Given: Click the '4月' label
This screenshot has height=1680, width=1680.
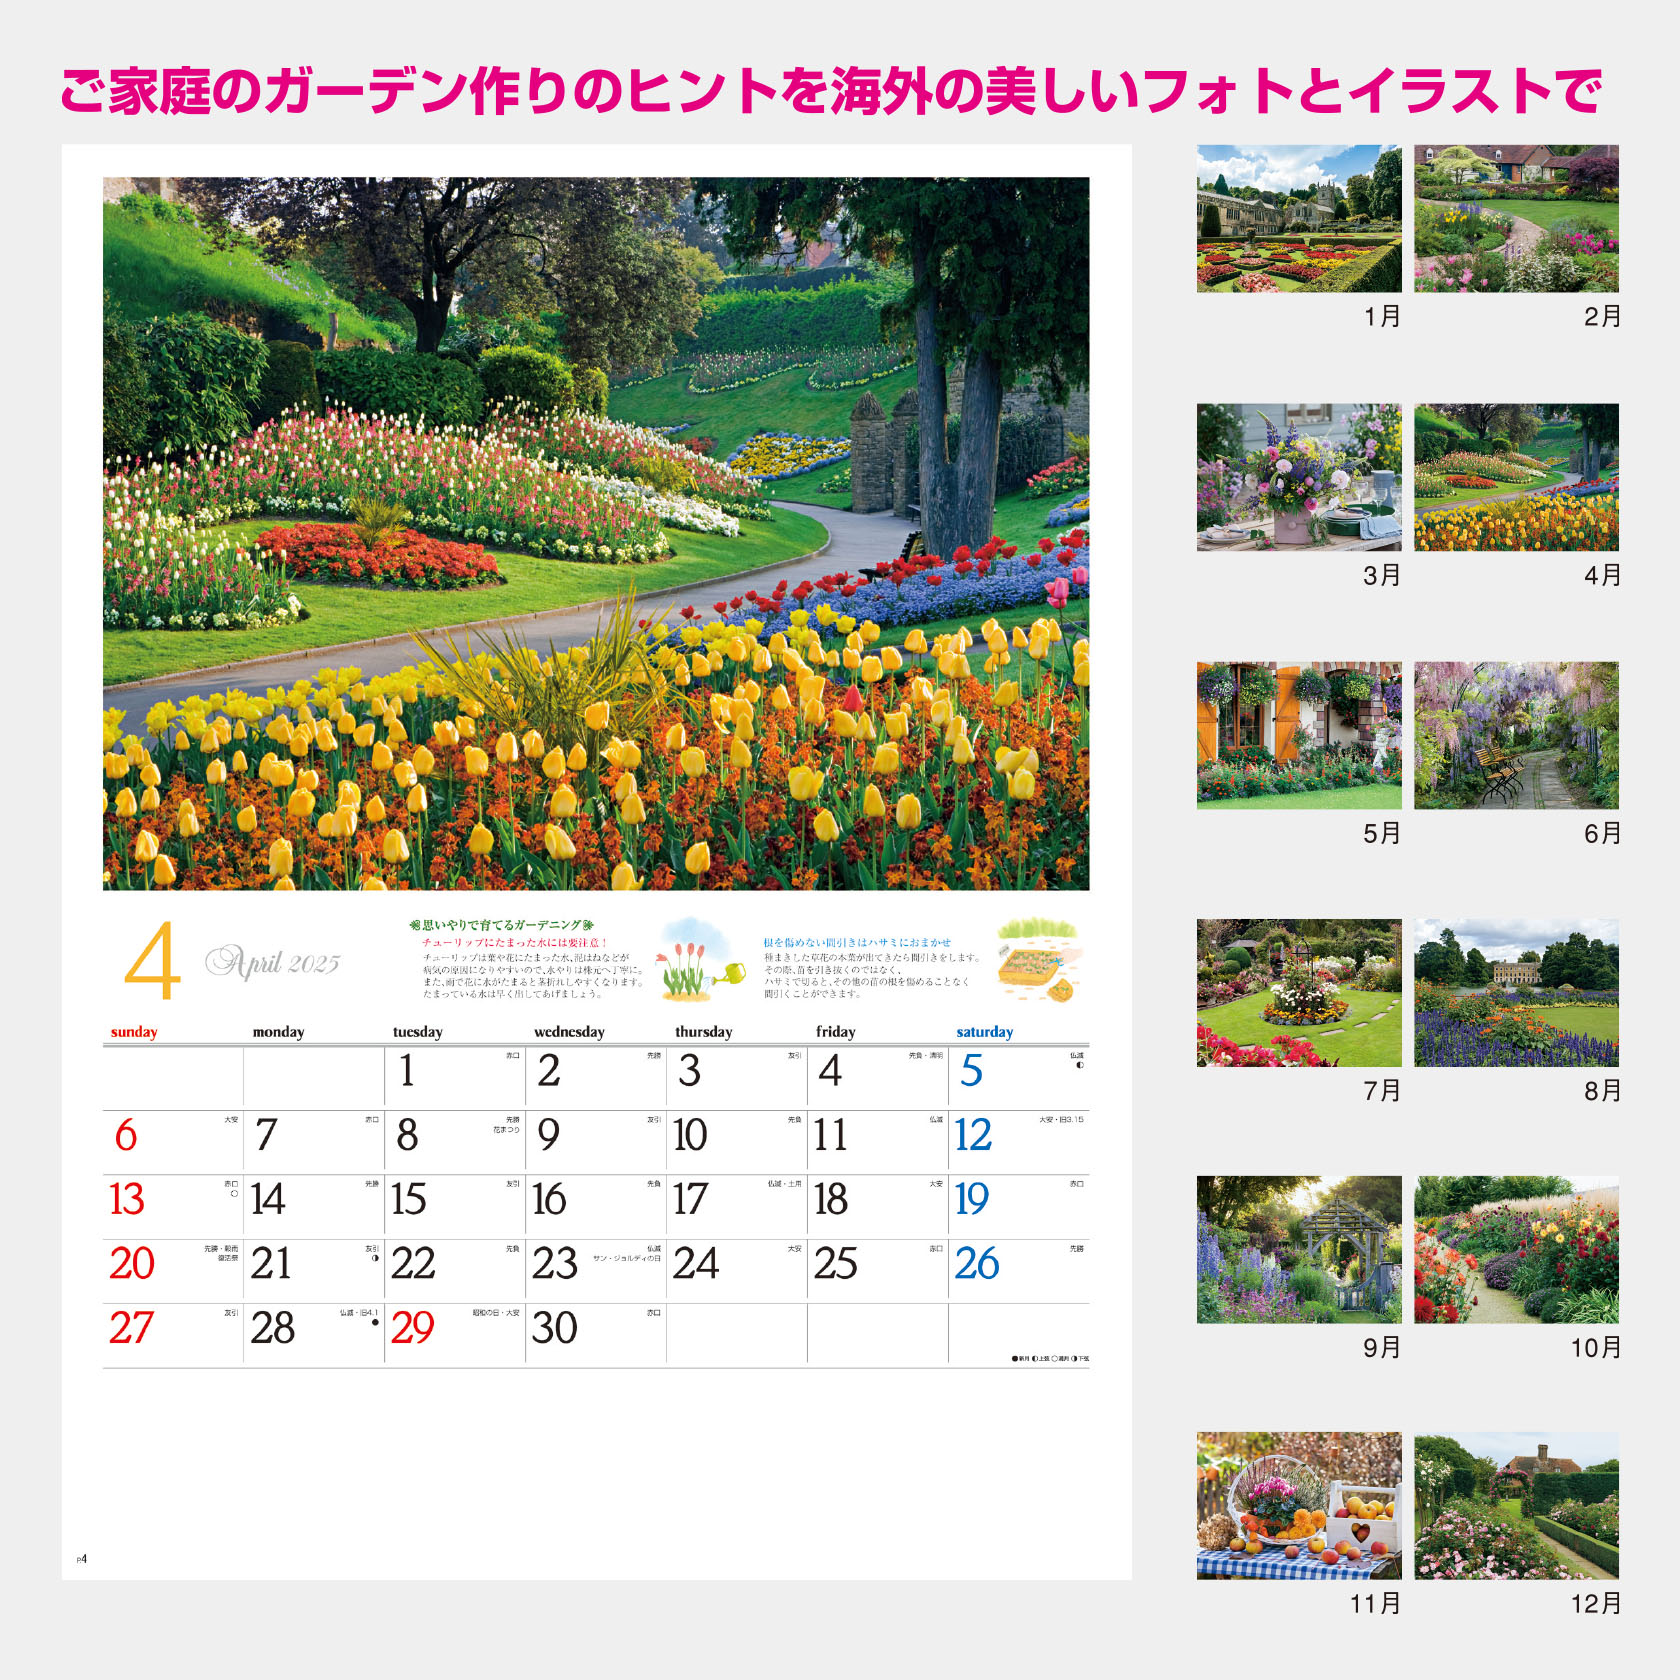Looking at the screenshot, I should (1602, 575).
